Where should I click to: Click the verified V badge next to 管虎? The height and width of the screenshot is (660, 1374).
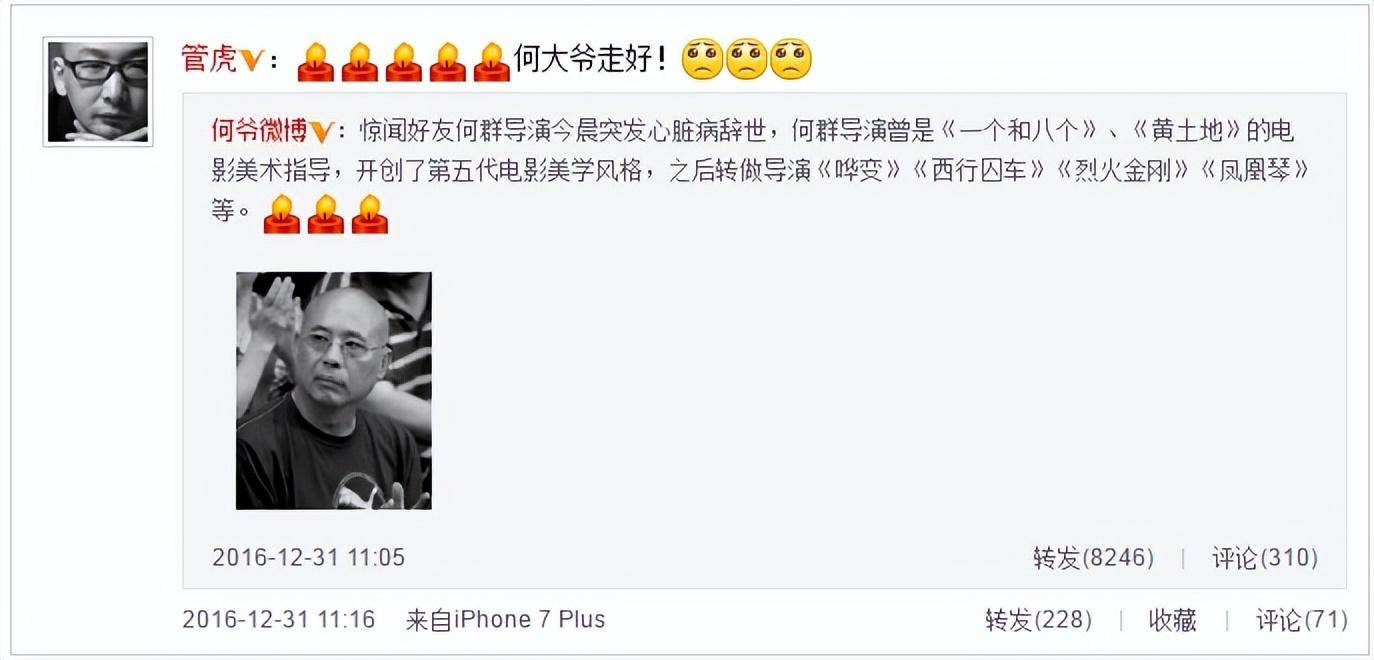[253, 61]
